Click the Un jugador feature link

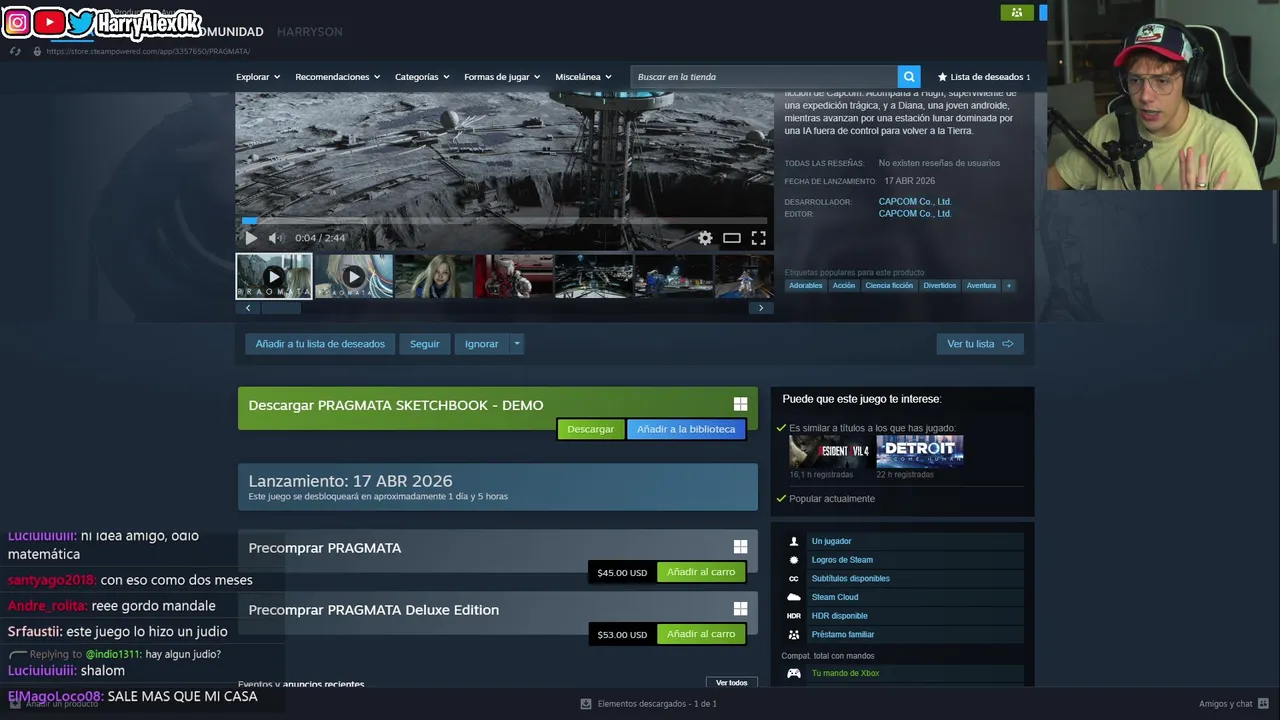tap(831, 541)
